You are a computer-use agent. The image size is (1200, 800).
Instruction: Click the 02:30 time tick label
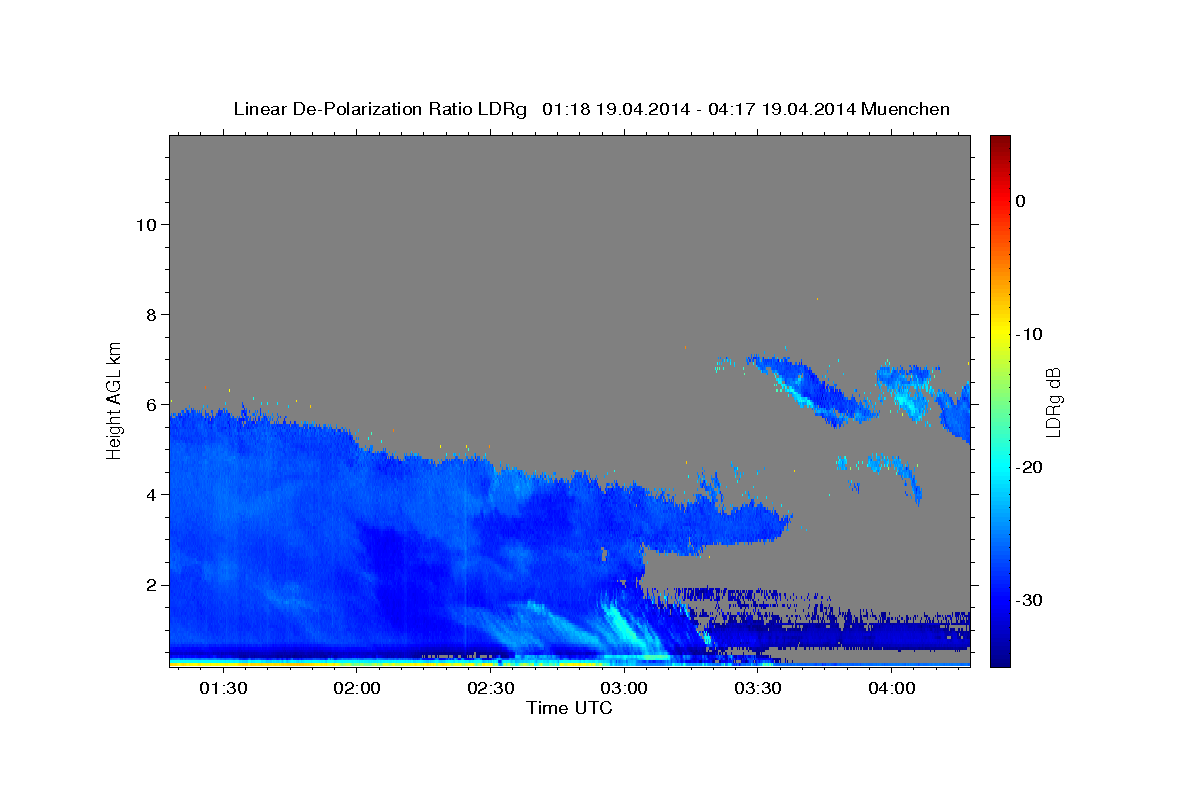(490, 688)
